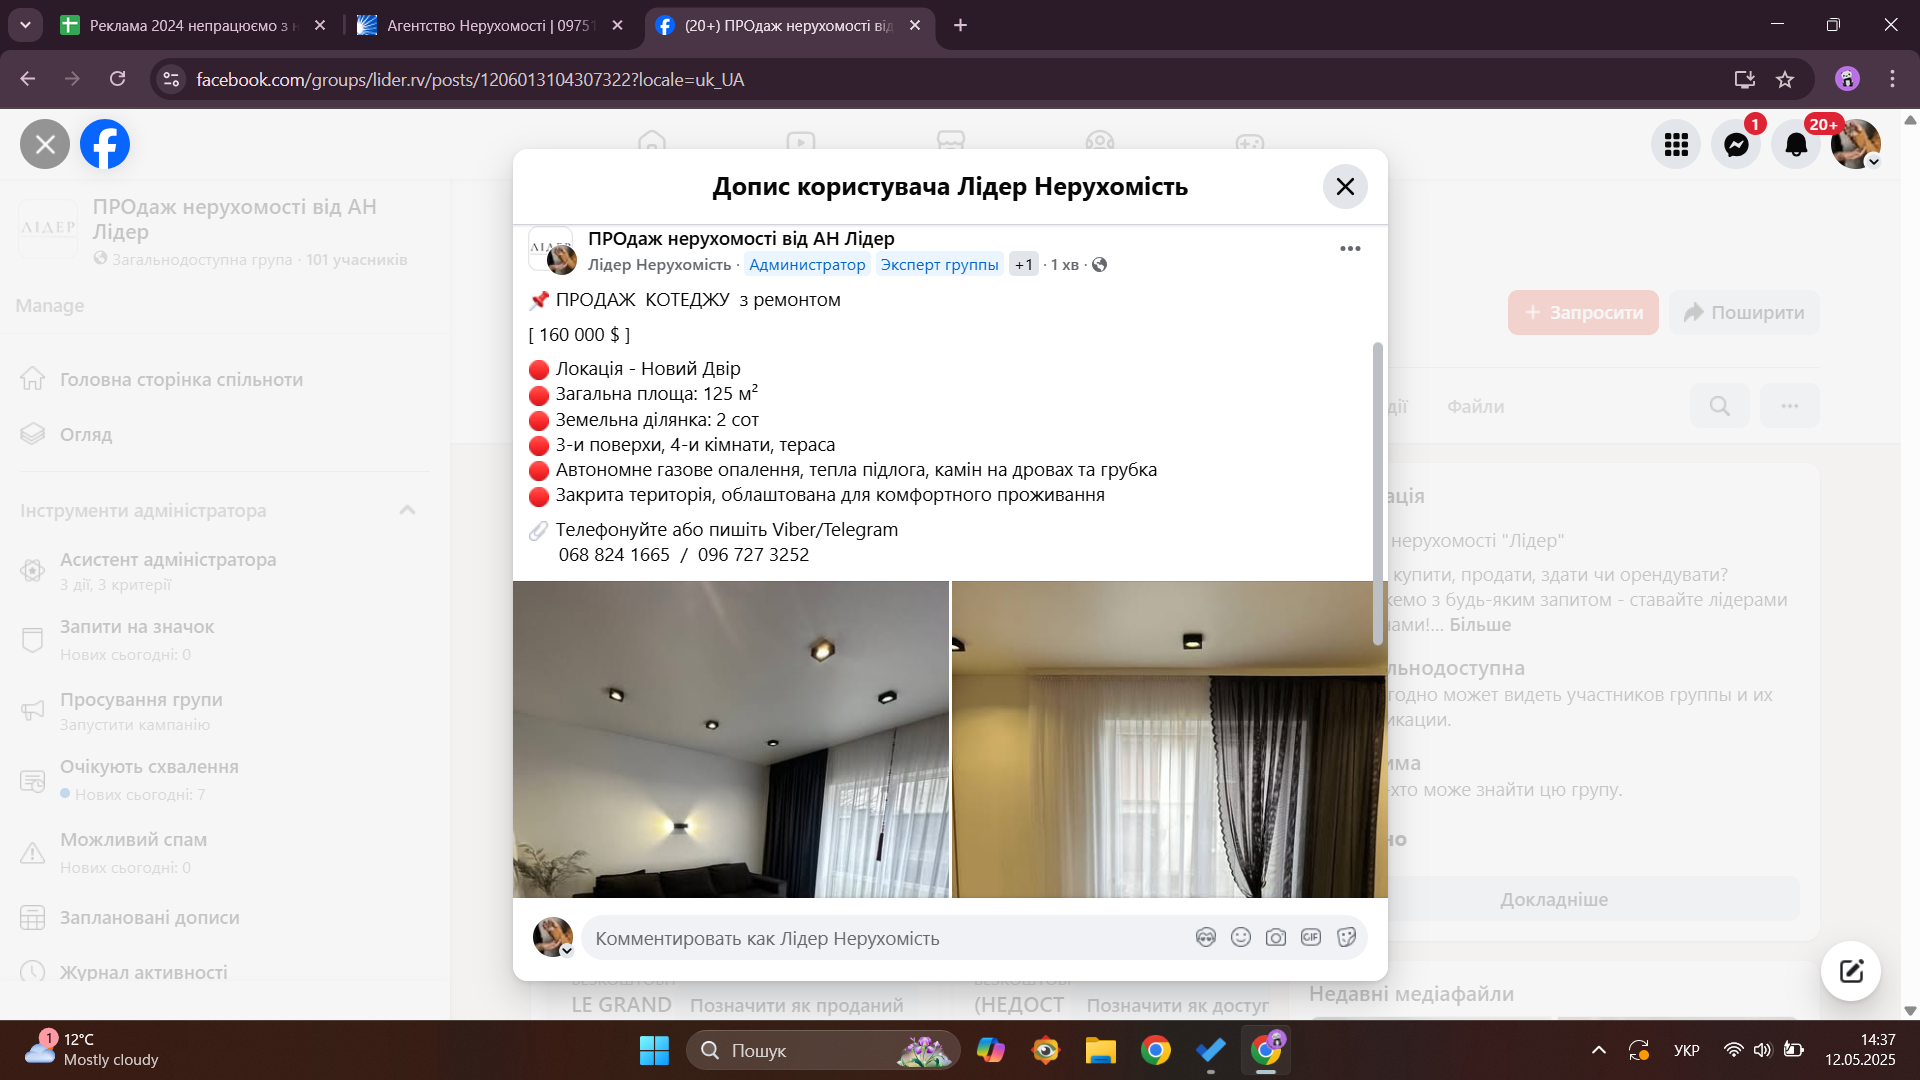Insert a GIF in the comment
This screenshot has width=1920, height=1080.
pyautogui.click(x=1311, y=938)
